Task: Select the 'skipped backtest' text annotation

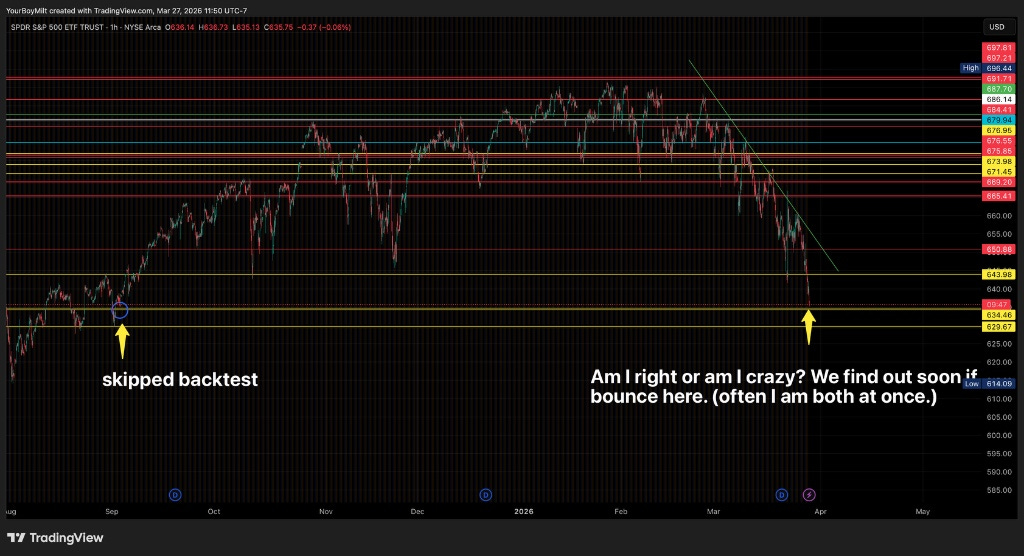Action: (180, 380)
